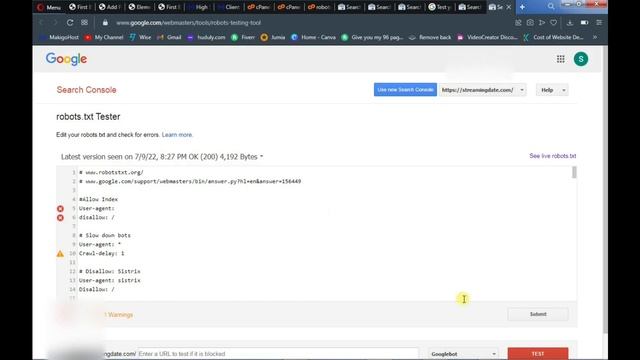Image resolution: width=640 pixels, height=360 pixels.
Task: Click the battery saver icon
Action: (x=584, y=23)
